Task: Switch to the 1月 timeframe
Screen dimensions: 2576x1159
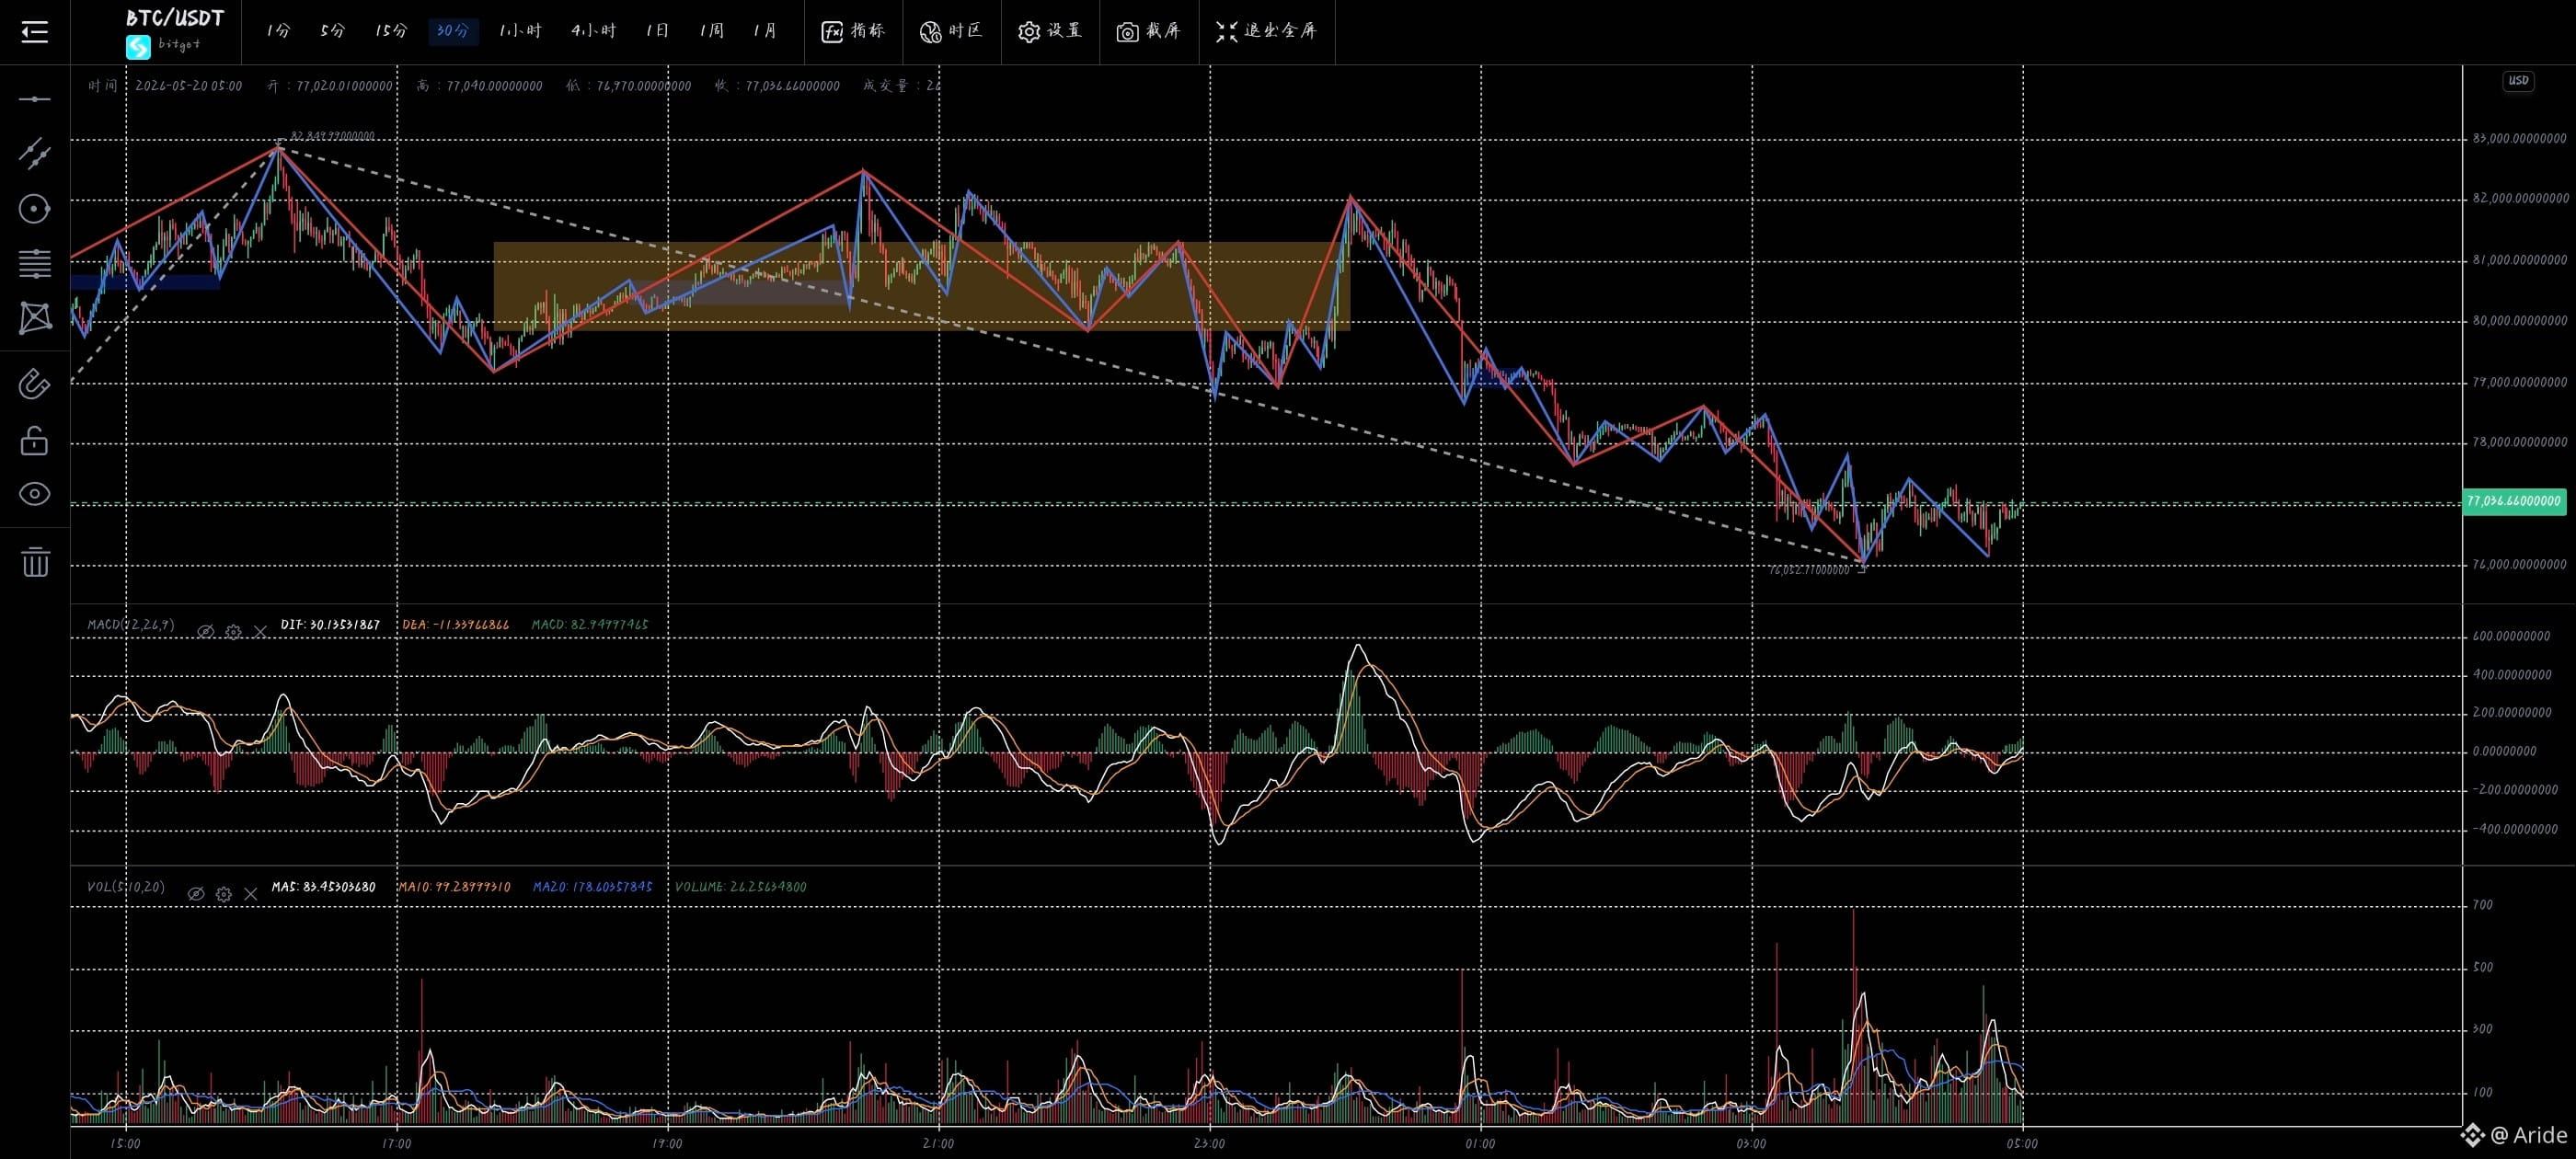Action: [765, 31]
